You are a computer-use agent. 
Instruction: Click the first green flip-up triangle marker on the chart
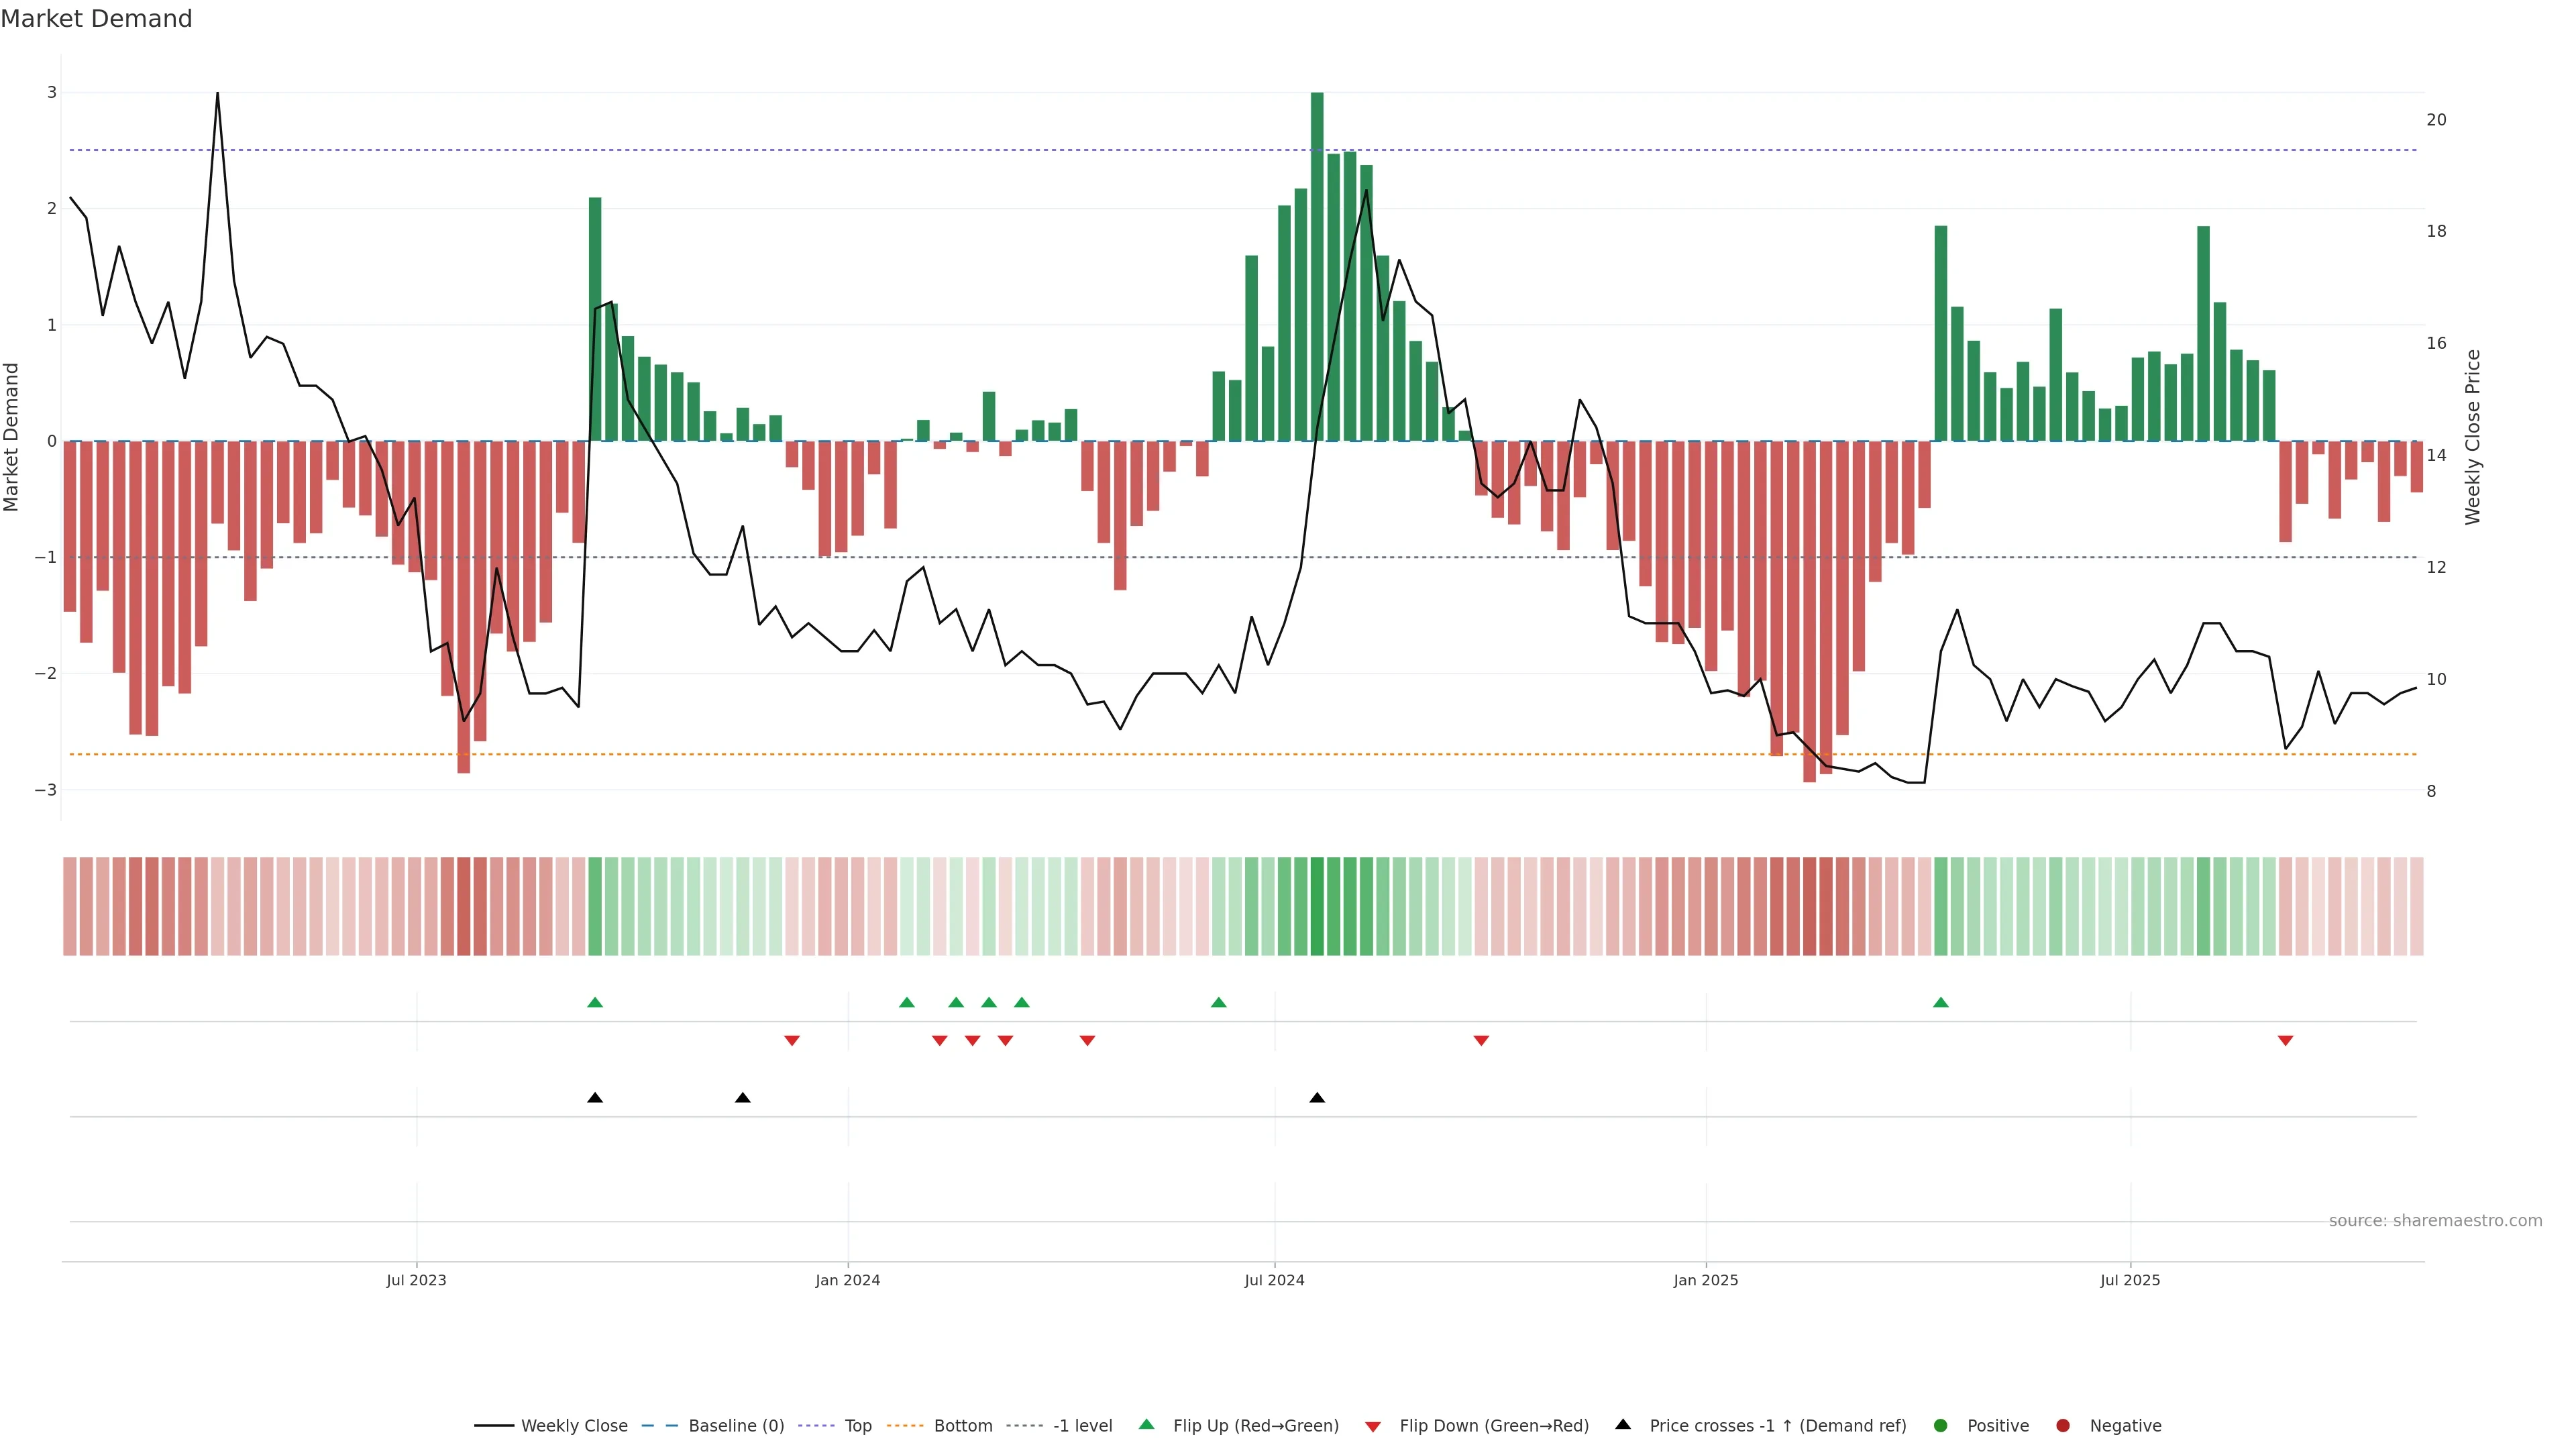595,1002
